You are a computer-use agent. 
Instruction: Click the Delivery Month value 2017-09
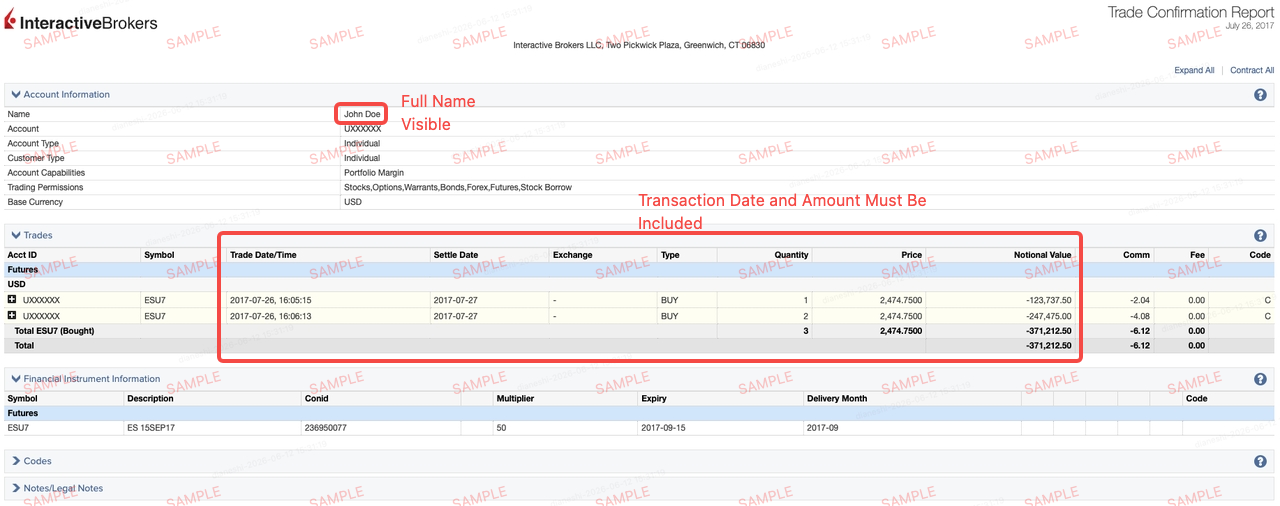[x=822, y=427]
